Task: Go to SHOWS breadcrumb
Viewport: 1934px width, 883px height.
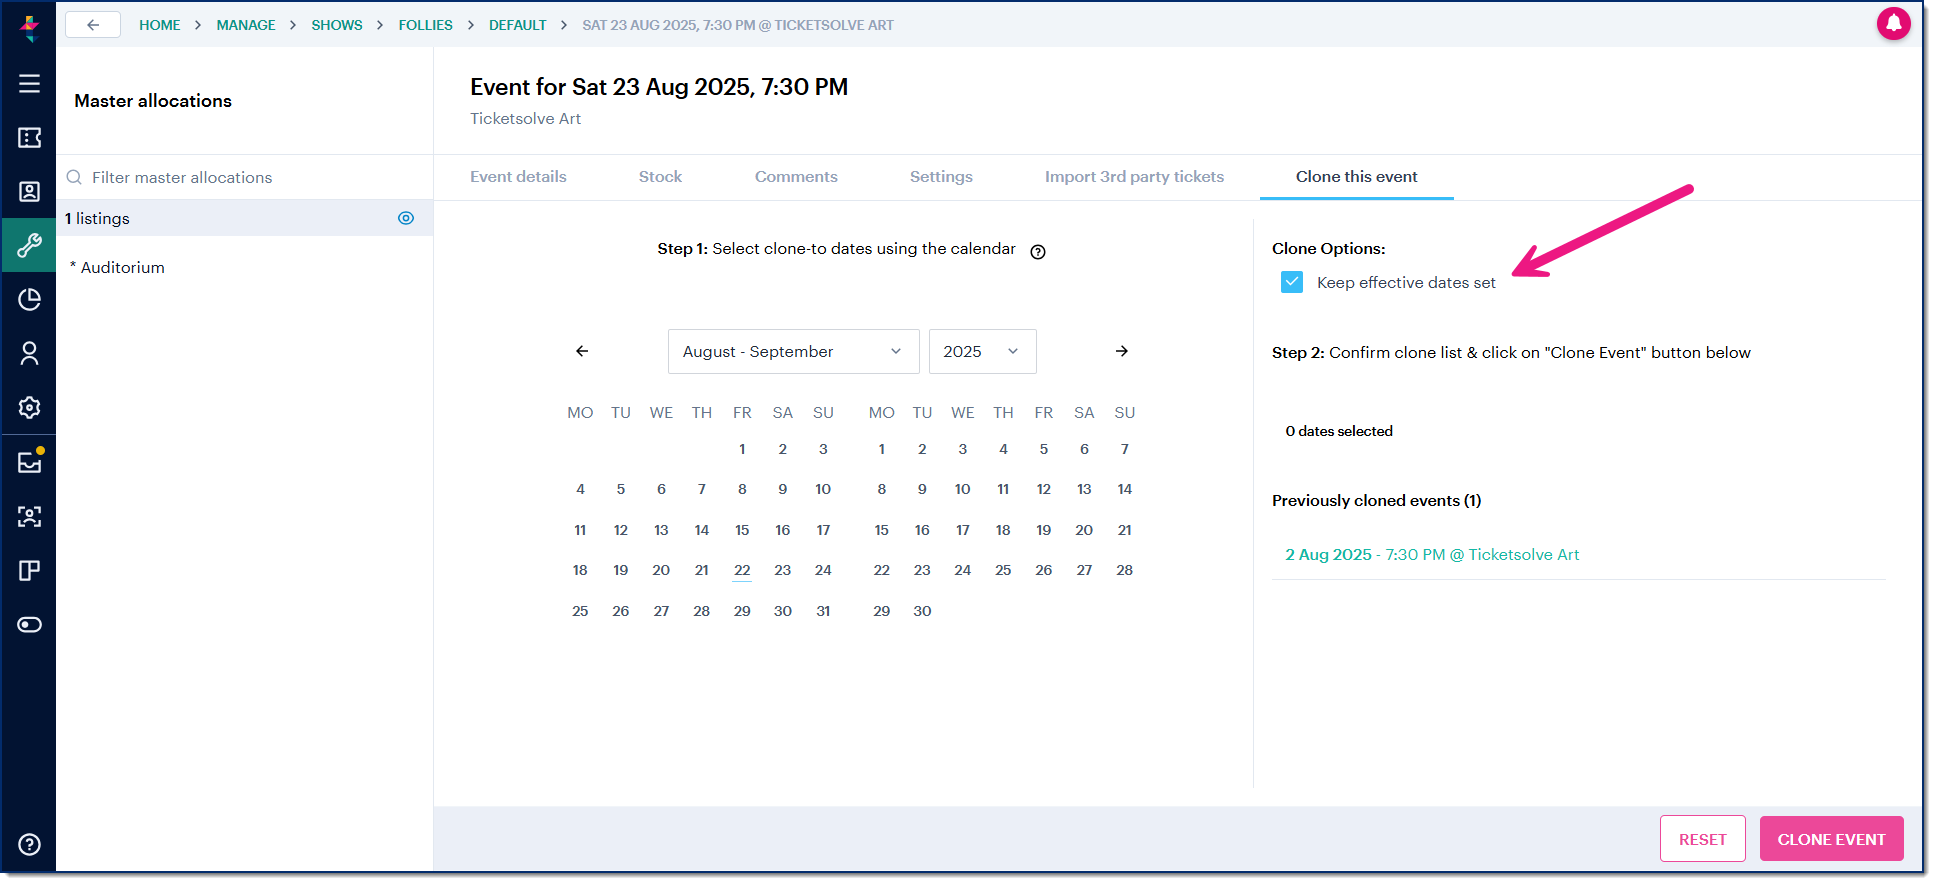Action: [x=337, y=25]
